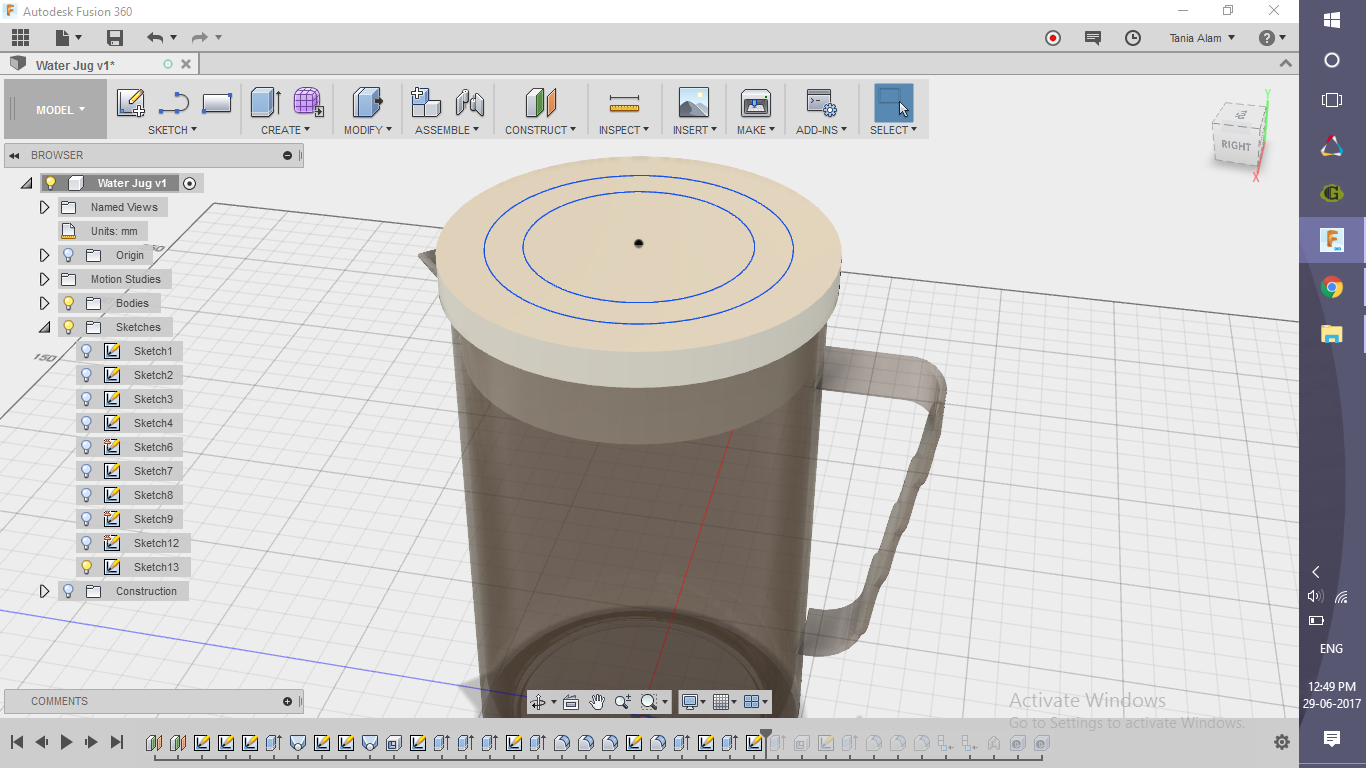The width and height of the screenshot is (1366, 768).
Task: Click the Create Form sculpt icon
Action: point(308,103)
